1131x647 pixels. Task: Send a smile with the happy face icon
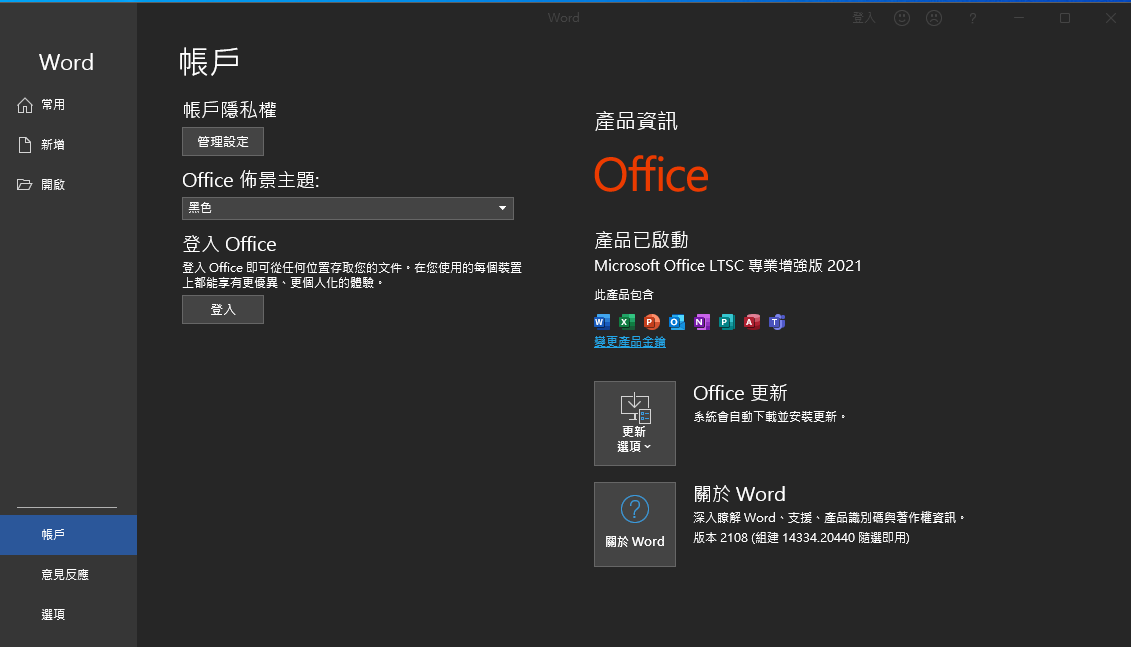902,18
